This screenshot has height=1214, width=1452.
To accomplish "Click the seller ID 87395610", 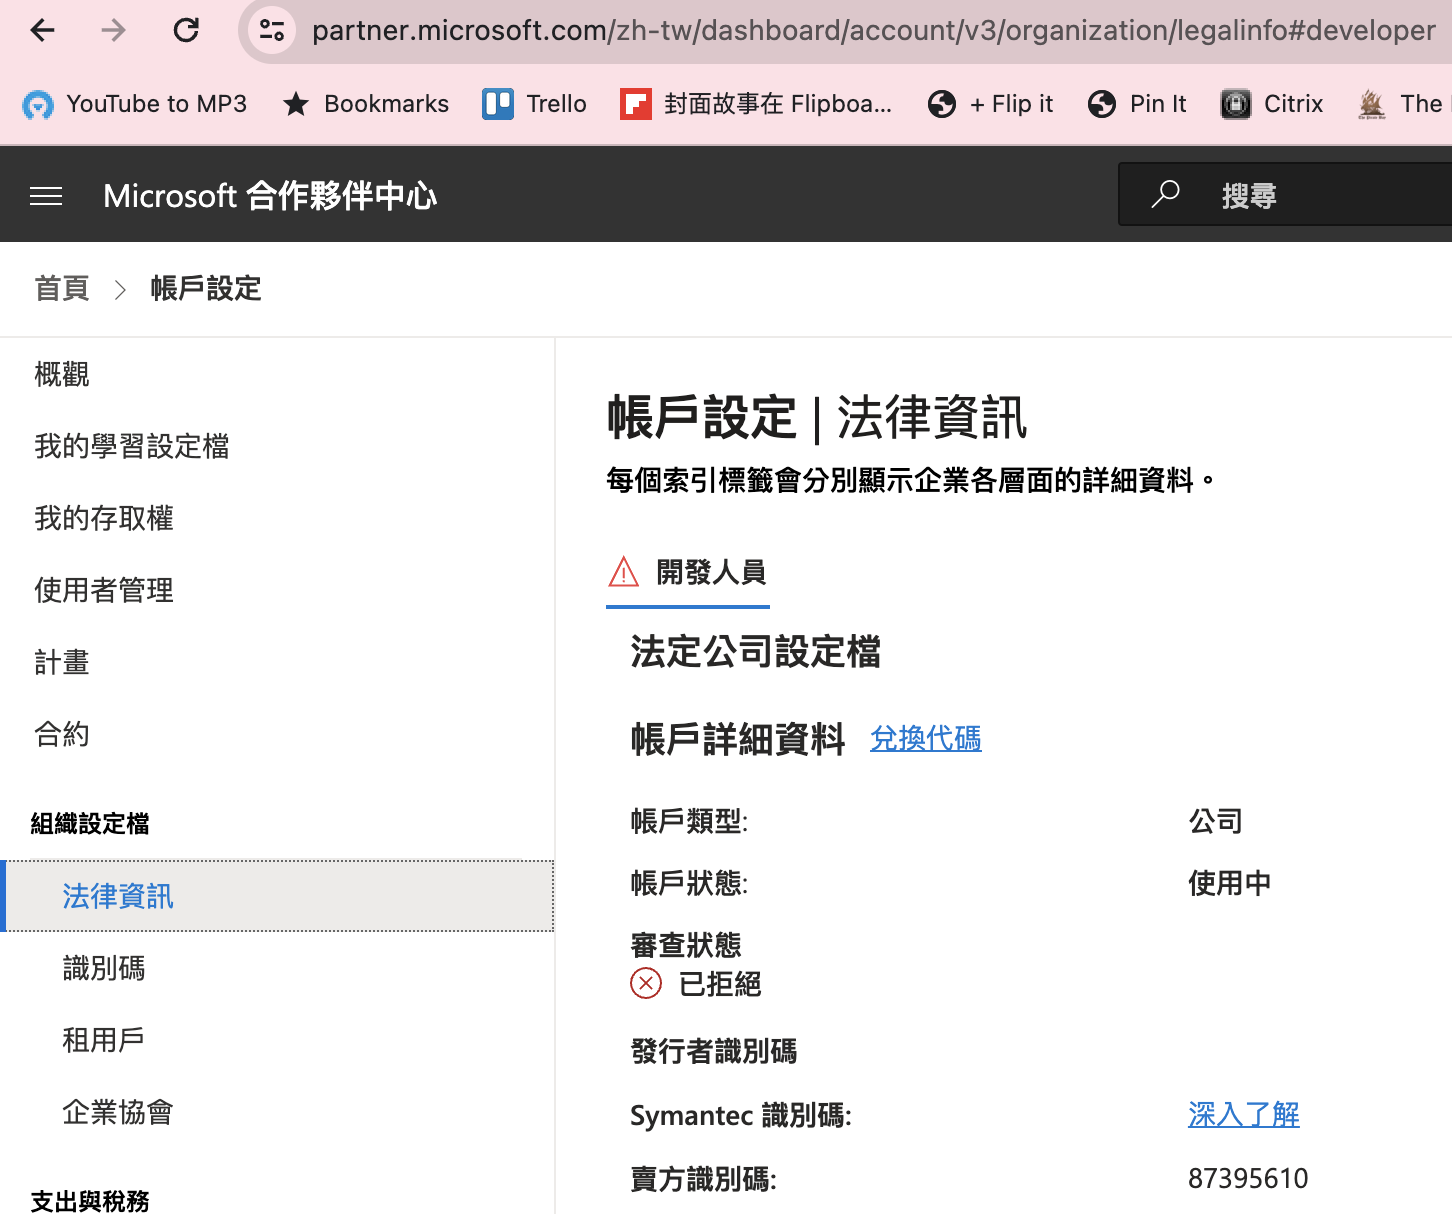I will [x=1248, y=1179].
